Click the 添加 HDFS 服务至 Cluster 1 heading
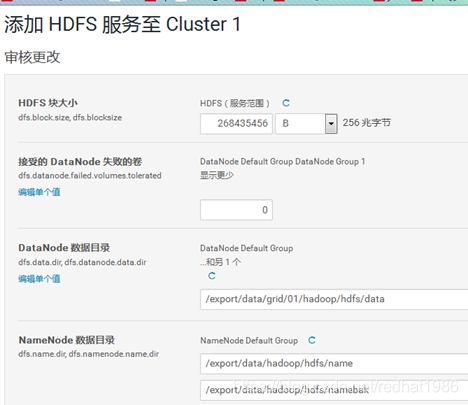Screen dimensions: 468x405 click(122, 25)
